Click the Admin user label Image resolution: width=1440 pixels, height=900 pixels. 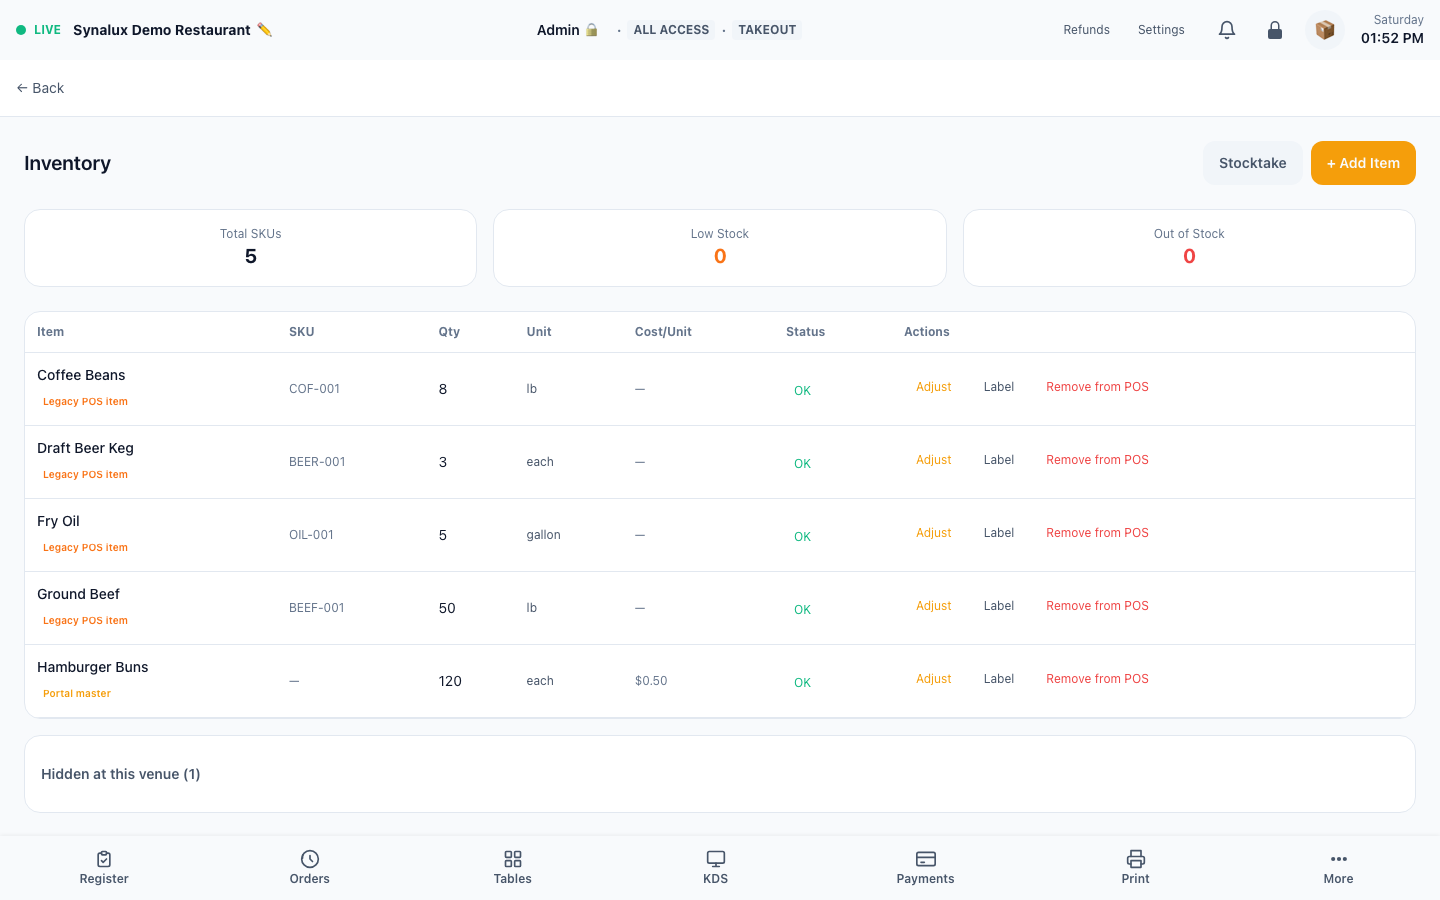click(x=567, y=30)
